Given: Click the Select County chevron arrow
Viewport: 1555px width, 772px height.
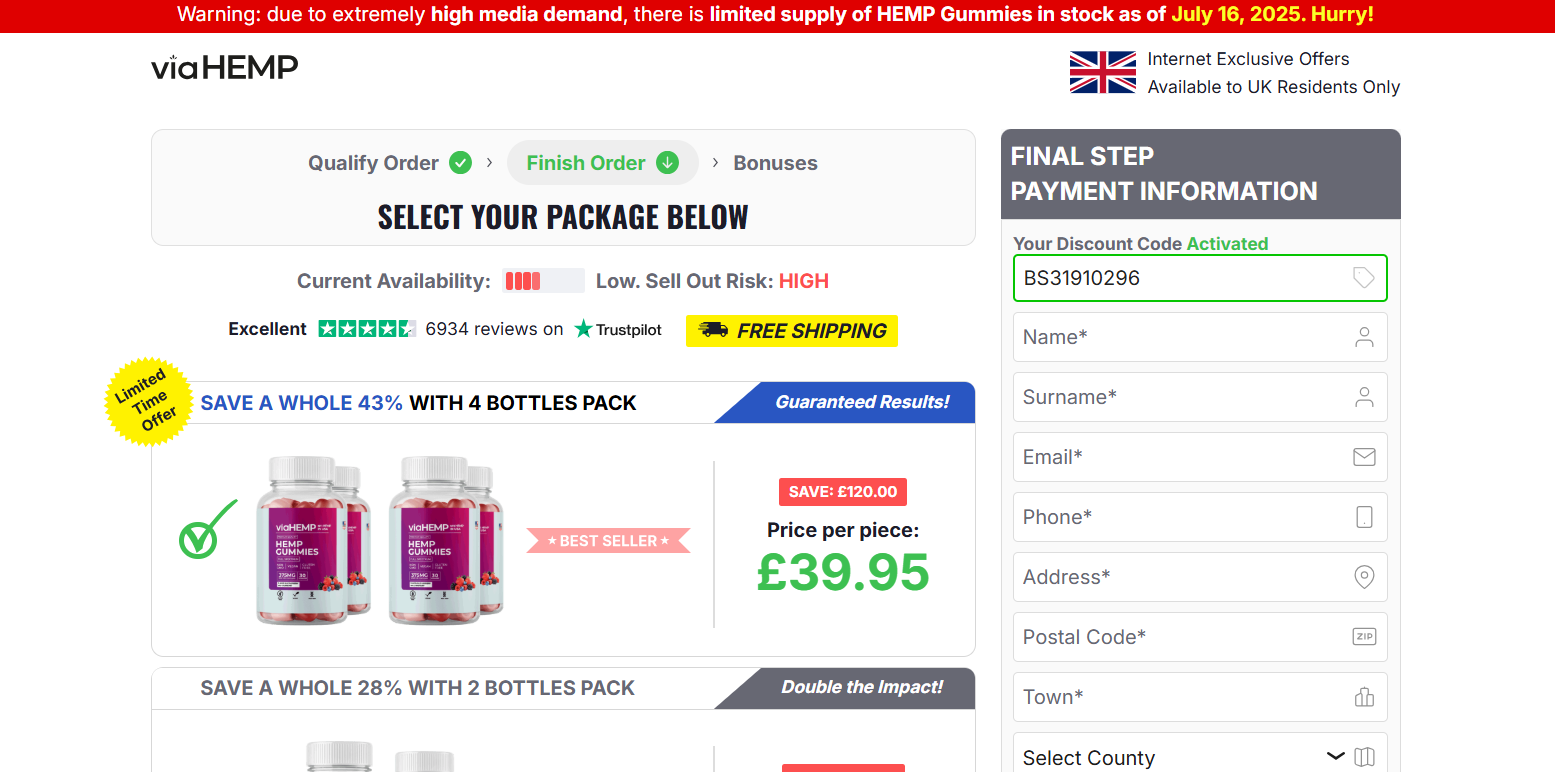Looking at the screenshot, I should (1335, 756).
